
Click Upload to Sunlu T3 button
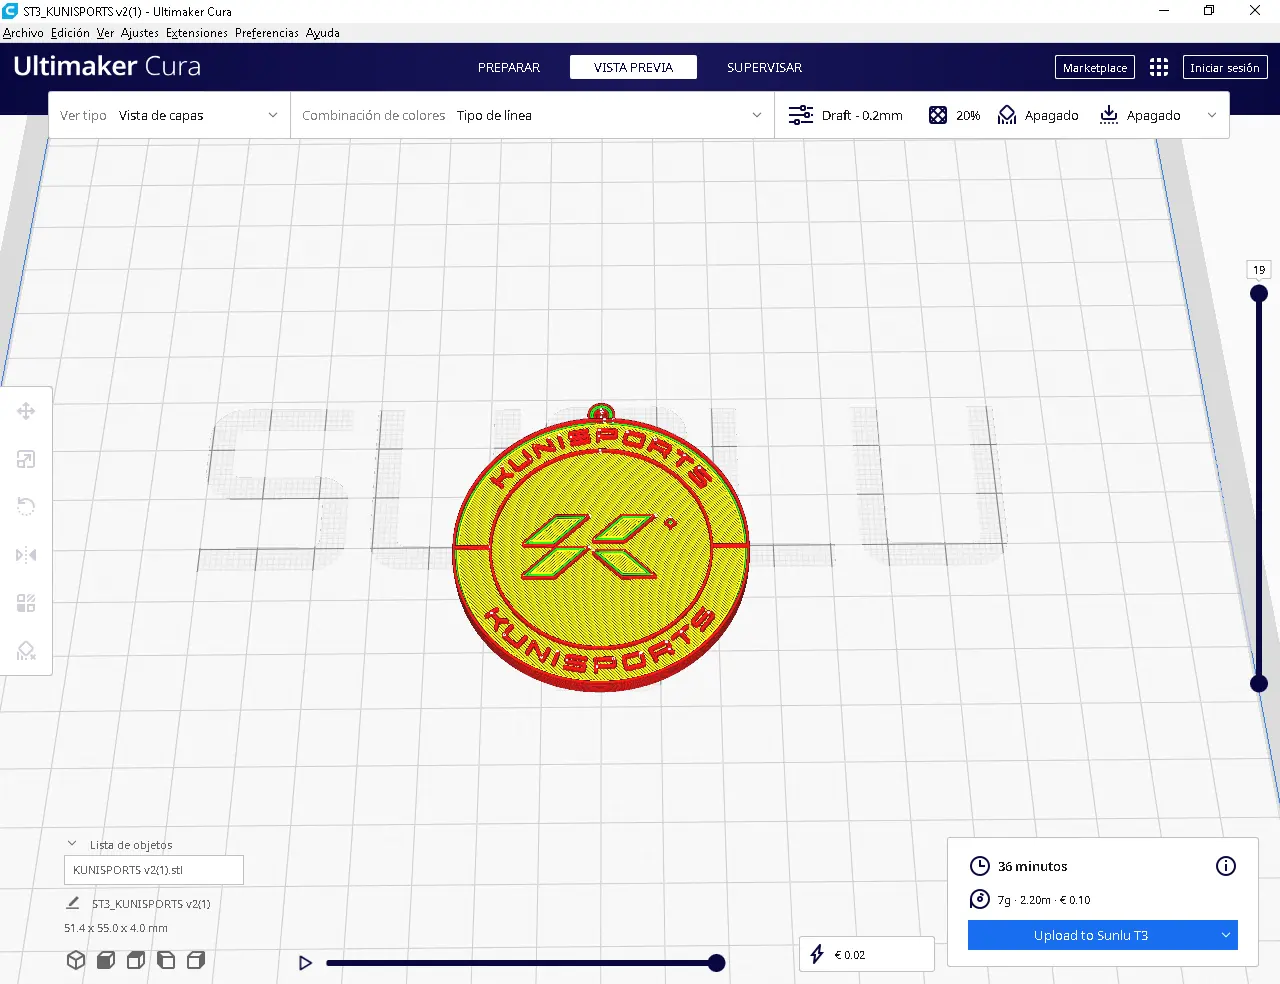point(1090,935)
